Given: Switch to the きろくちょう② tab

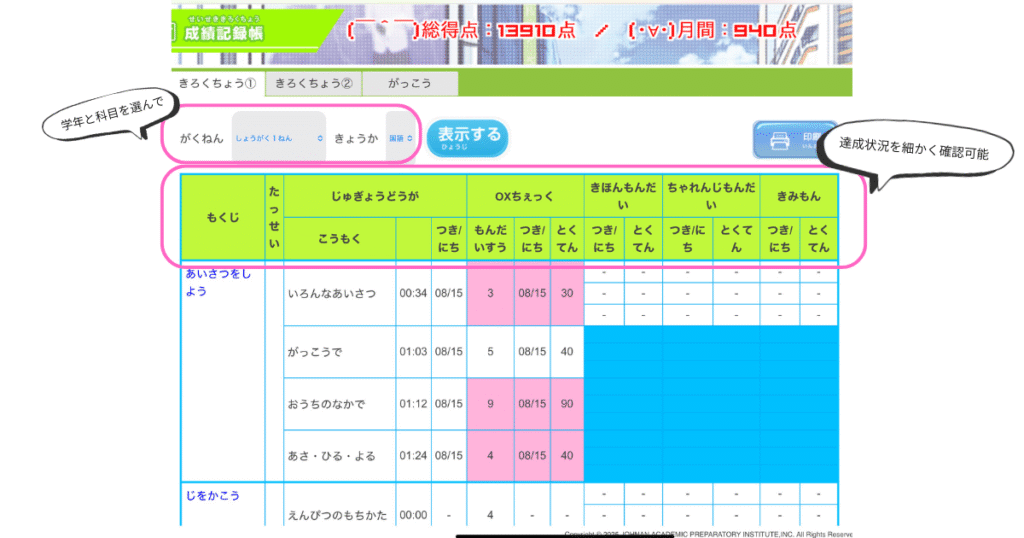Looking at the screenshot, I should click(x=314, y=84).
